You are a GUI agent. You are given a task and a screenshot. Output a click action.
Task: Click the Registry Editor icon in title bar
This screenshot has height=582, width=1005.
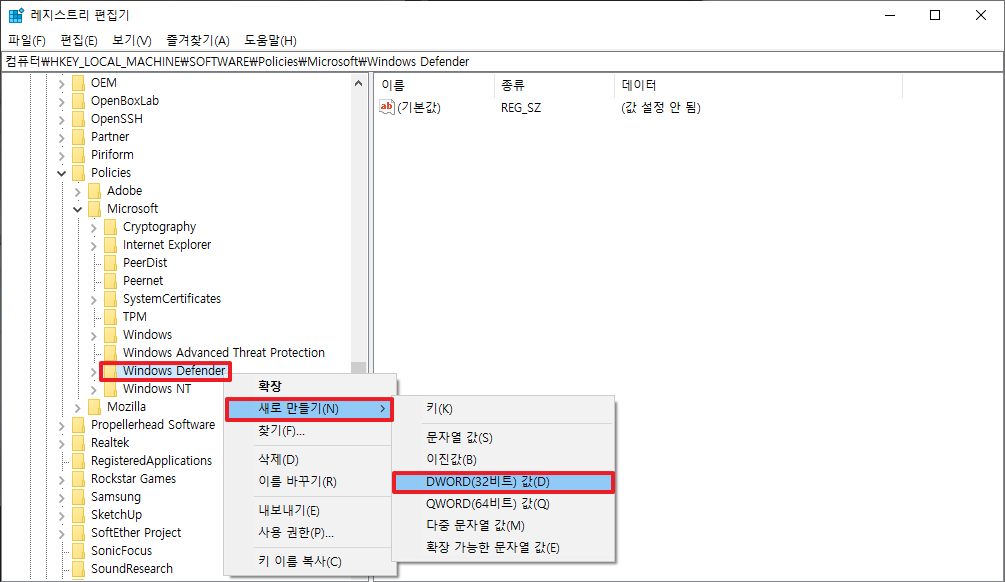coord(14,14)
